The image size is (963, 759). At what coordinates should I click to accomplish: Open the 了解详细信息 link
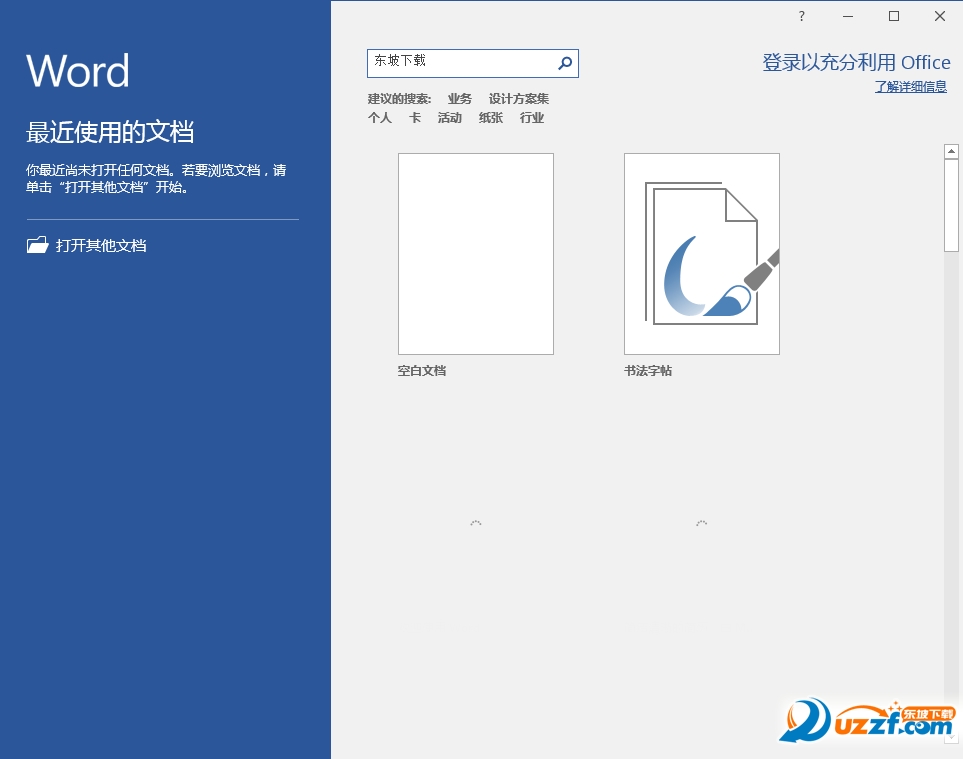click(910, 87)
